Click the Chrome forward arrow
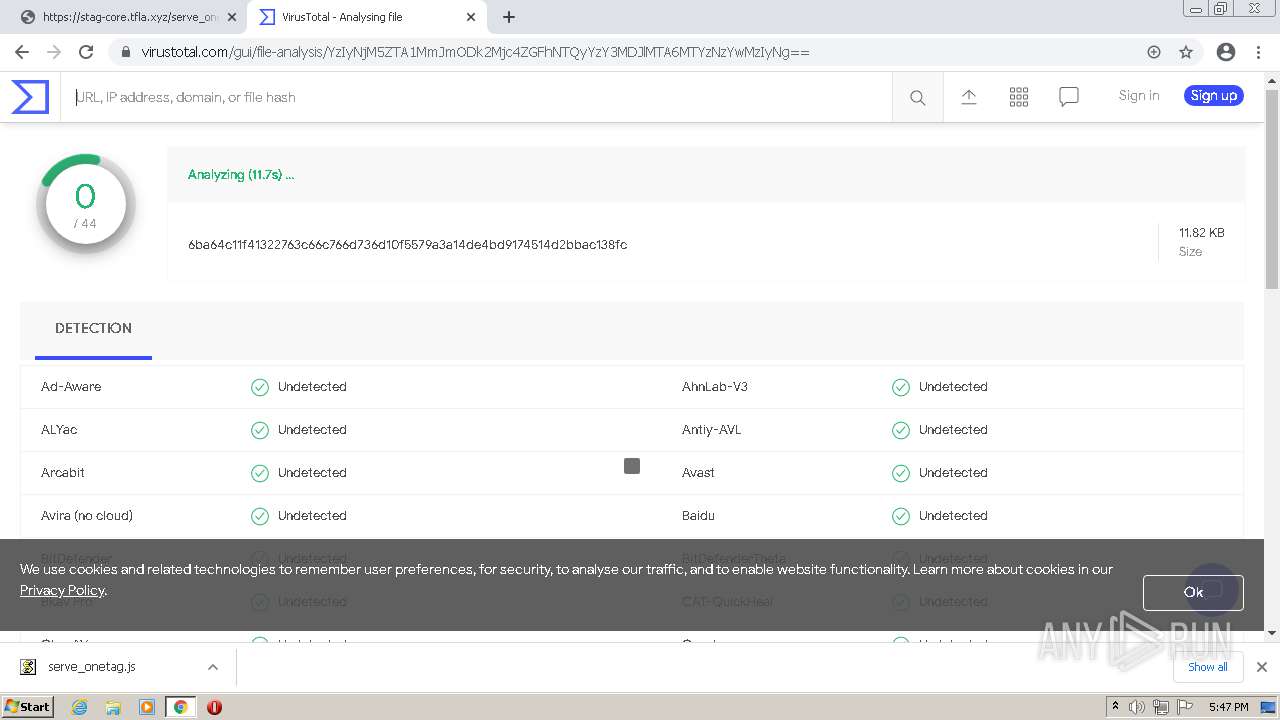The width and height of the screenshot is (1280, 720). tap(54, 52)
